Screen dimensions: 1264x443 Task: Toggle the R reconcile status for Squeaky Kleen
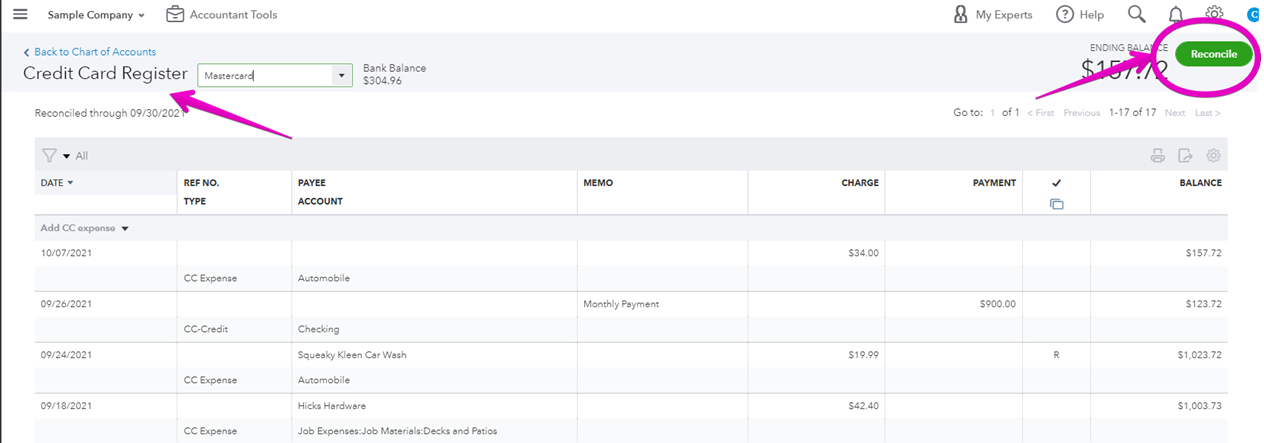[x=1056, y=355]
